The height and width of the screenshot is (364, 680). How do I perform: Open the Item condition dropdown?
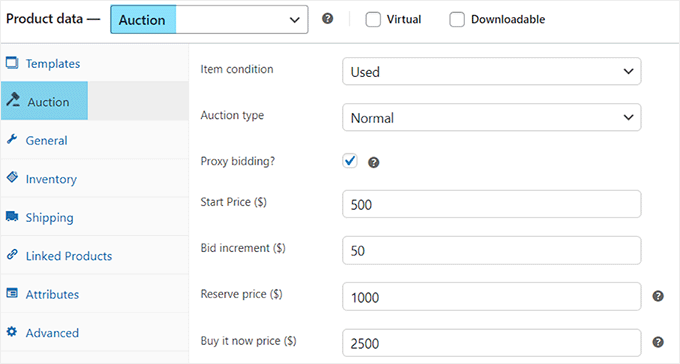pyautogui.click(x=491, y=72)
